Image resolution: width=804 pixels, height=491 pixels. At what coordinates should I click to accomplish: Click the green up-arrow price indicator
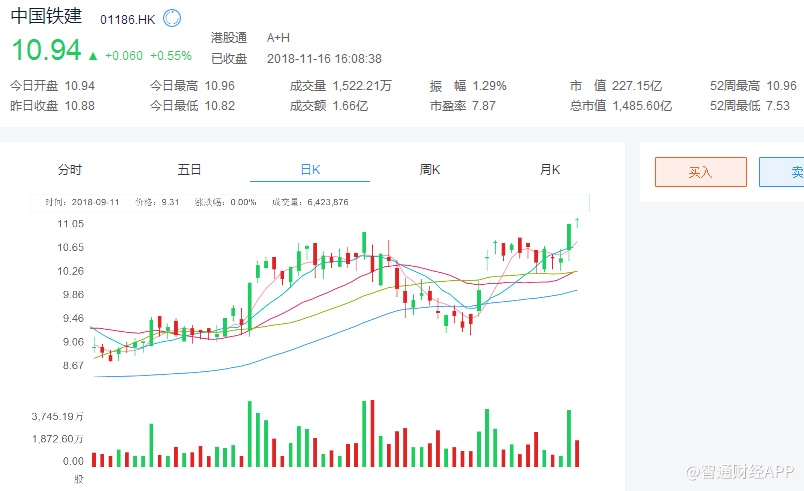point(93,56)
